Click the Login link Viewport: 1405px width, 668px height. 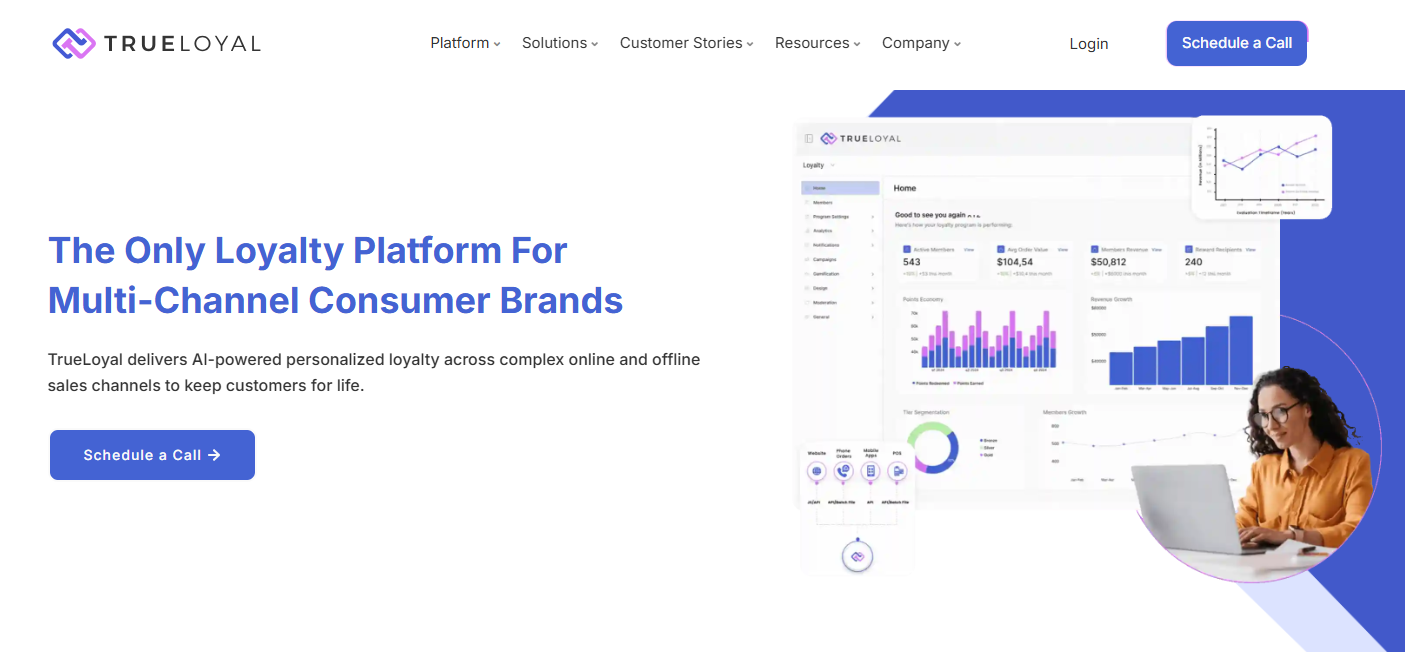1088,43
